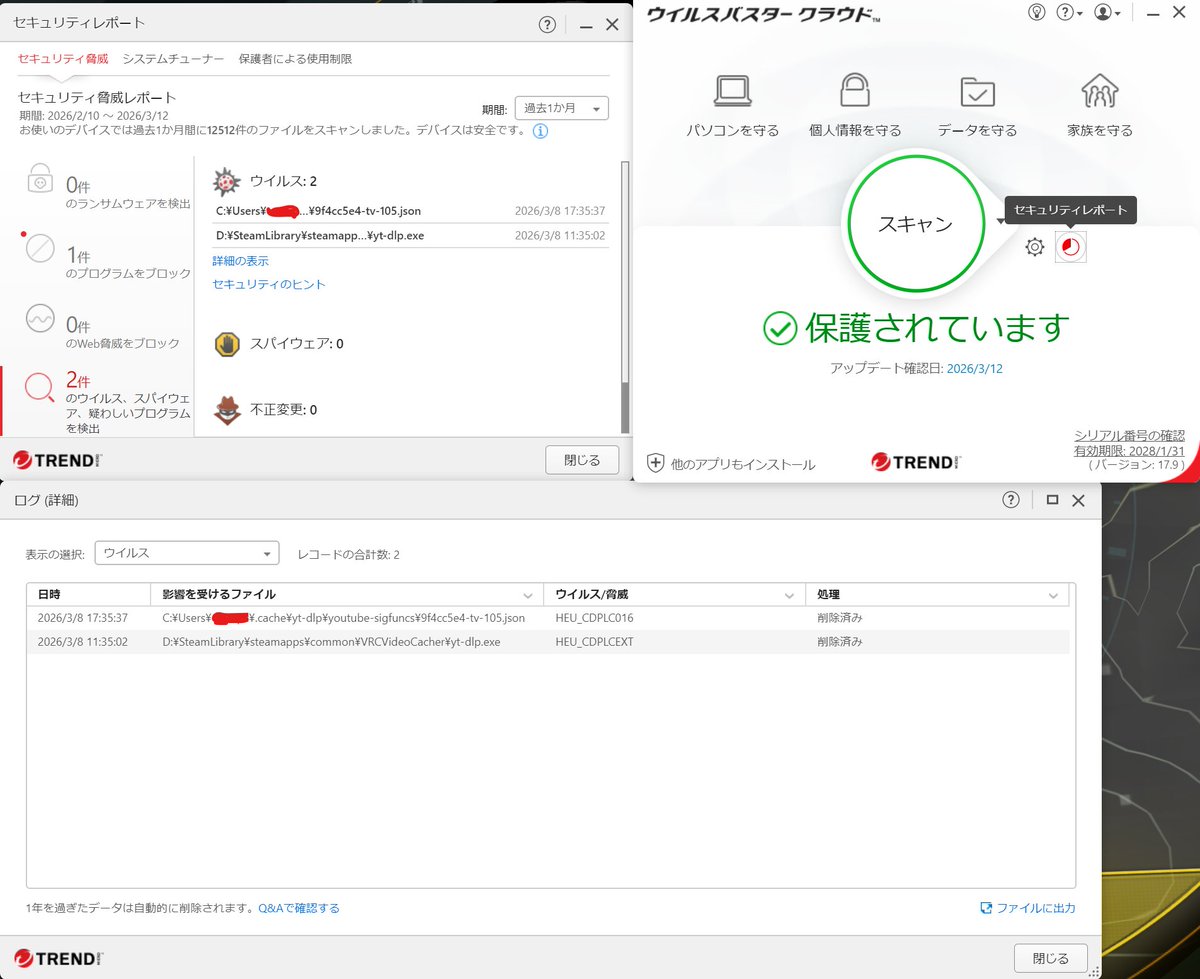Viewport: 1200px width, 979px height.
Task: Switch to システムチューナー tab
Action: coord(173,59)
